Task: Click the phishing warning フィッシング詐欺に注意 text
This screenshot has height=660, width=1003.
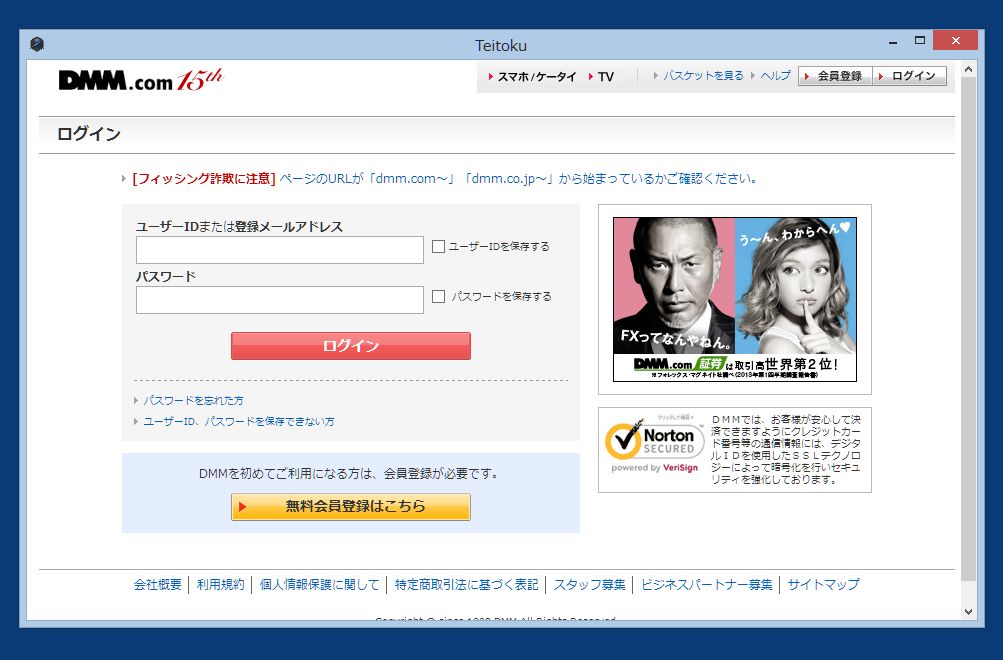Action: [203, 178]
